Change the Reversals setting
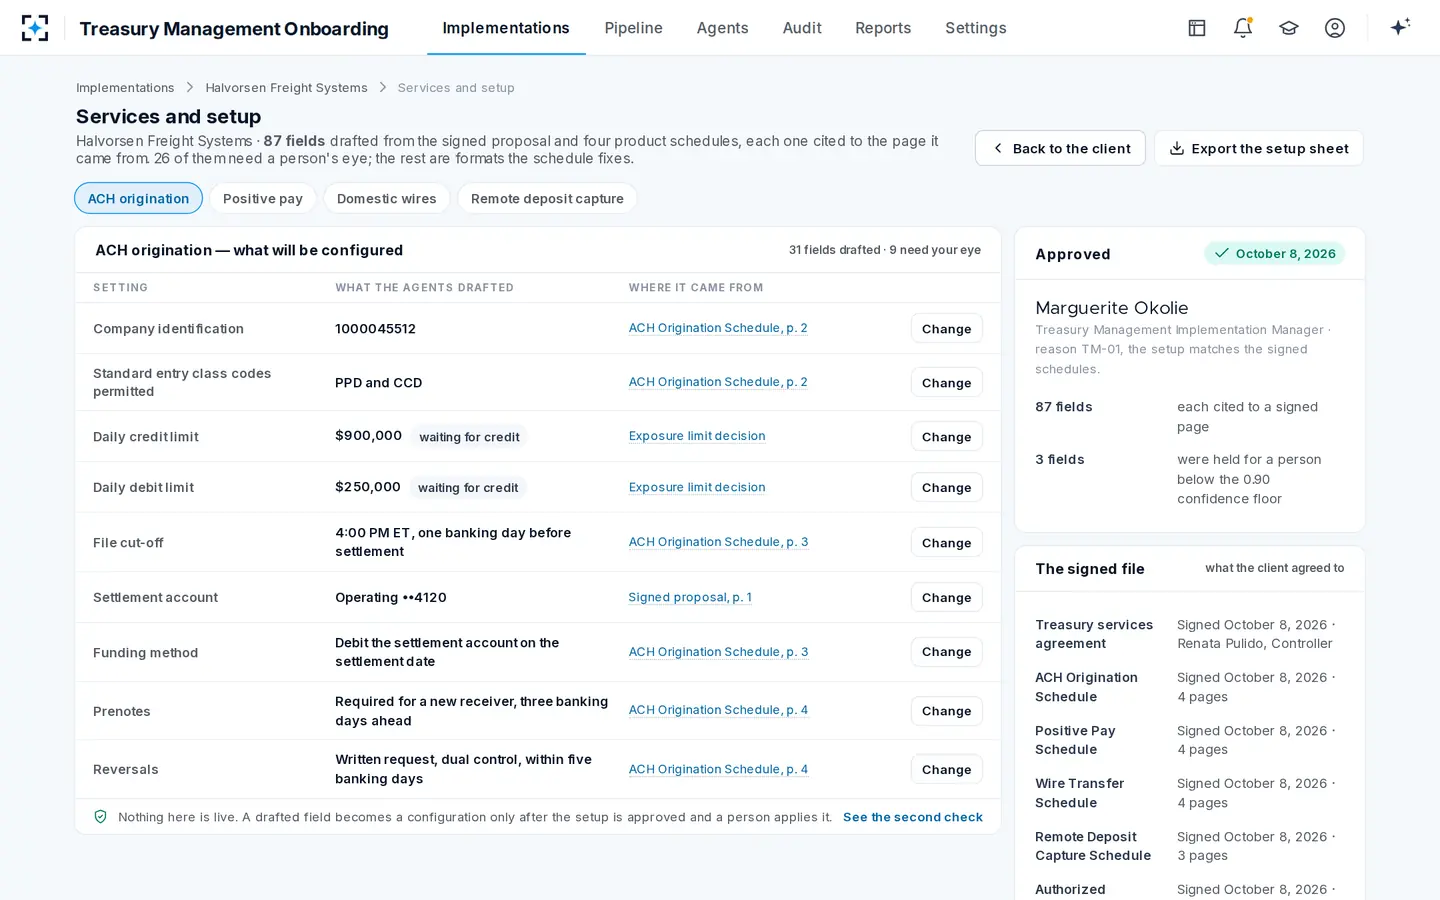 (946, 769)
